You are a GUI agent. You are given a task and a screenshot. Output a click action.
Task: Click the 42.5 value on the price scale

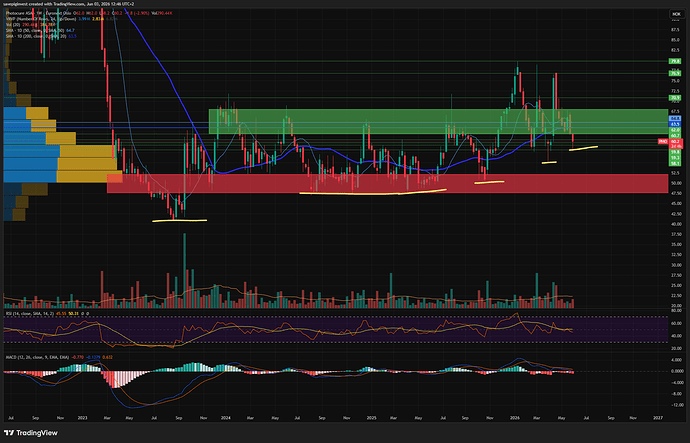tap(675, 214)
